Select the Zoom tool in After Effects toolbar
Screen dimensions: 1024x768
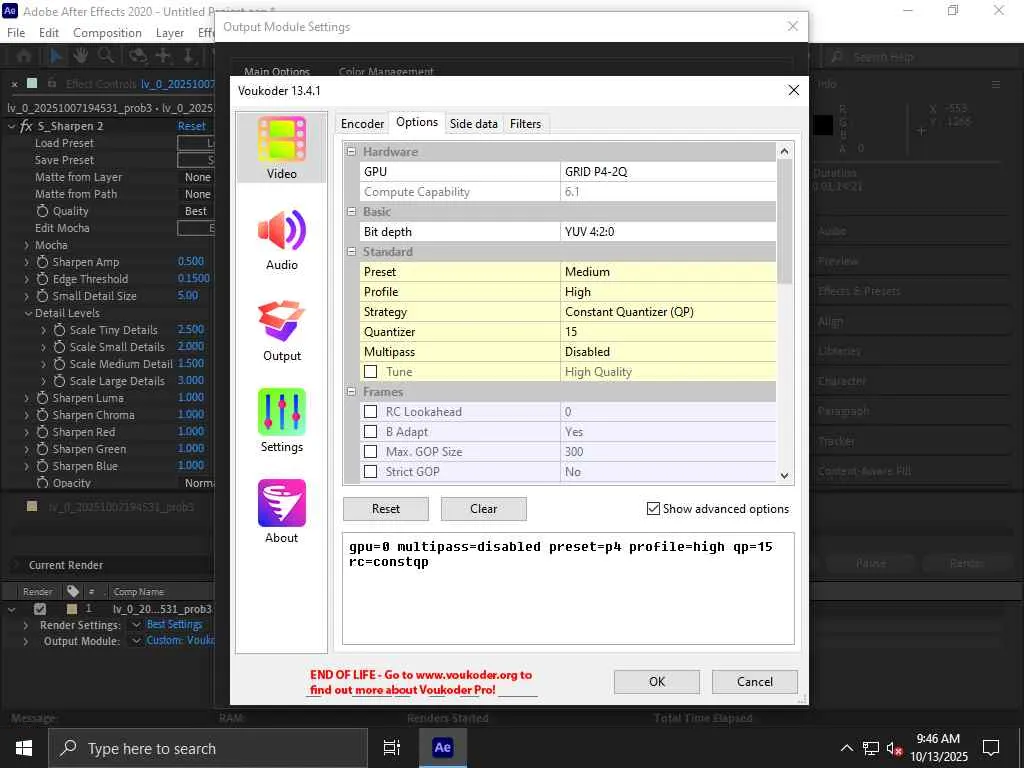pyautogui.click(x=106, y=56)
